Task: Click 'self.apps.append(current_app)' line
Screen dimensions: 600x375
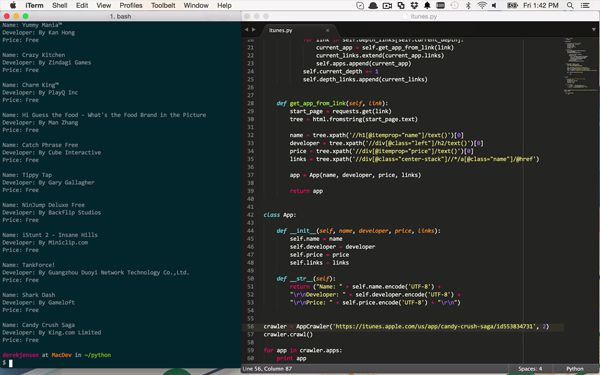Action: [x=364, y=64]
